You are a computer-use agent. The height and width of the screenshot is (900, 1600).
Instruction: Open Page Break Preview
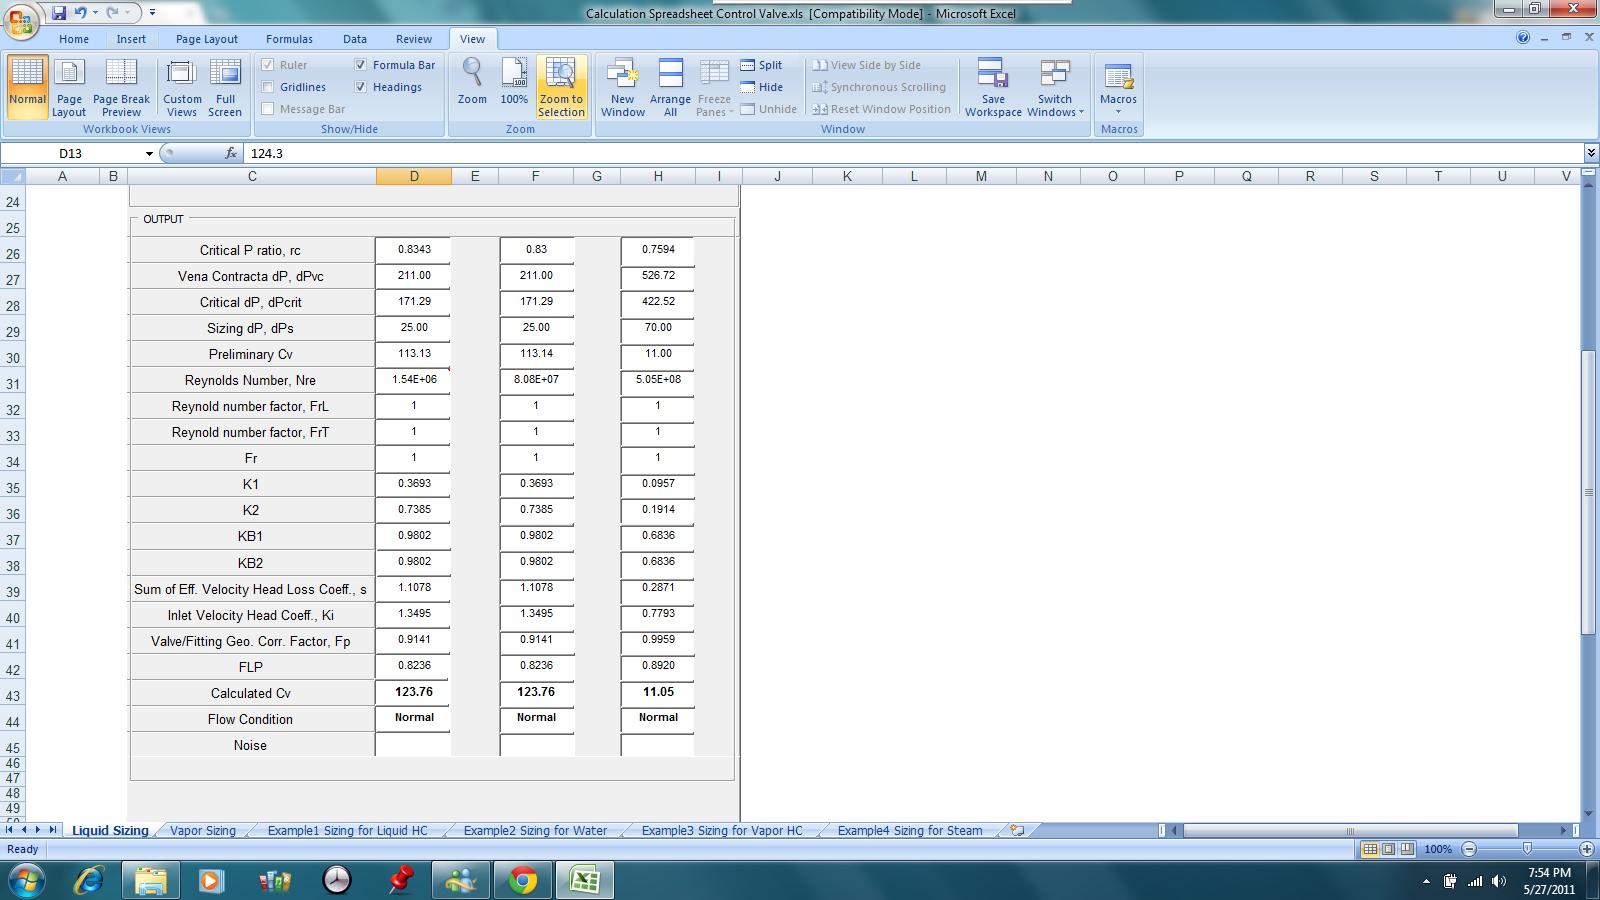[x=121, y=87]
